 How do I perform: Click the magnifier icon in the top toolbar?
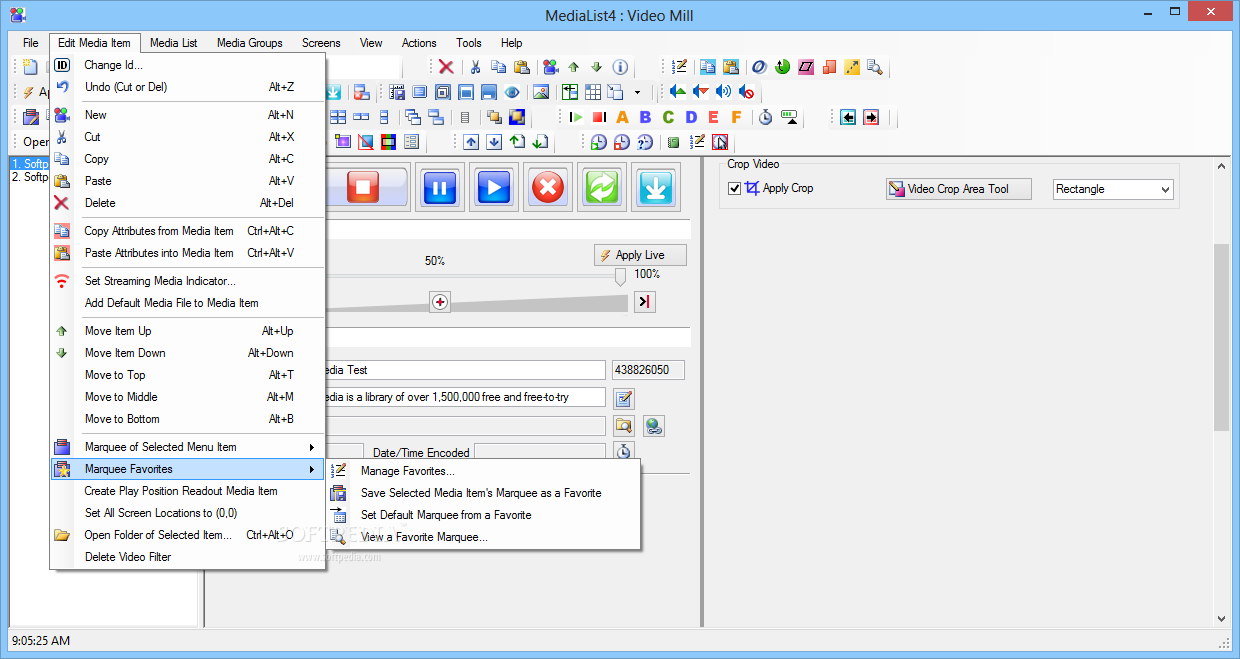click(875, 67)
